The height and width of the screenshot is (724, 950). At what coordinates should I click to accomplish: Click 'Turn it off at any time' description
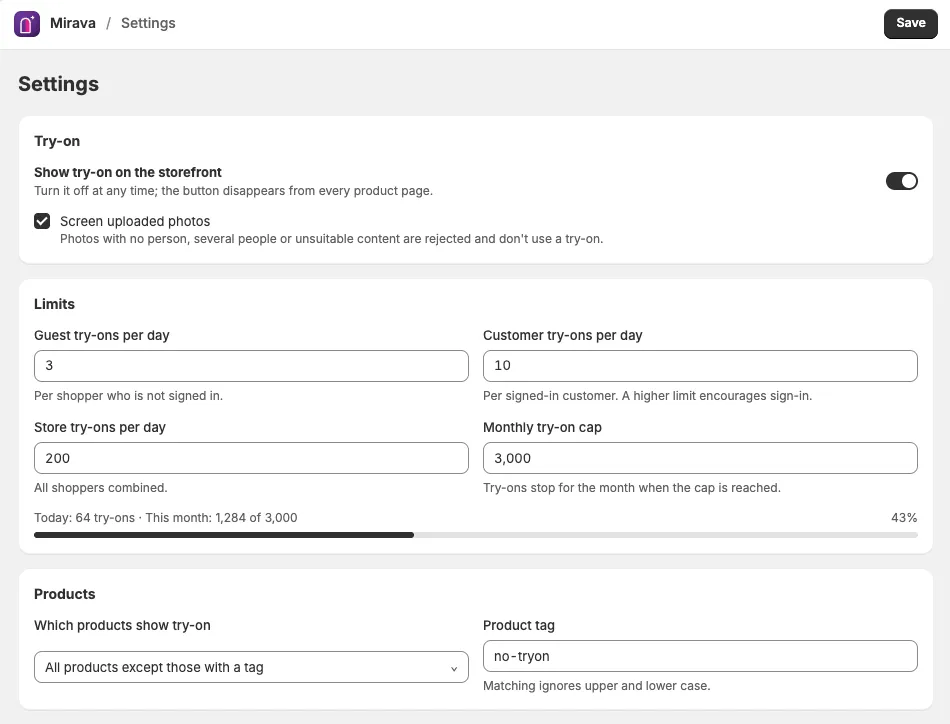point(233,191)
